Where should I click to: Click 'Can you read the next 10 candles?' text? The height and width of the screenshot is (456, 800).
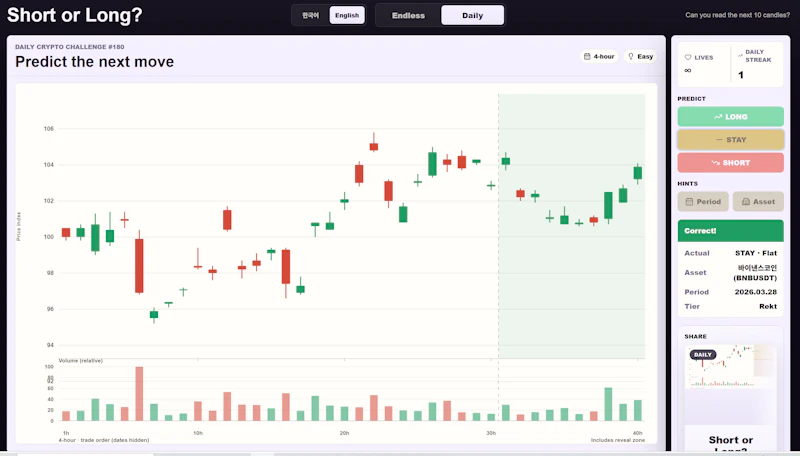coord(737,15)
